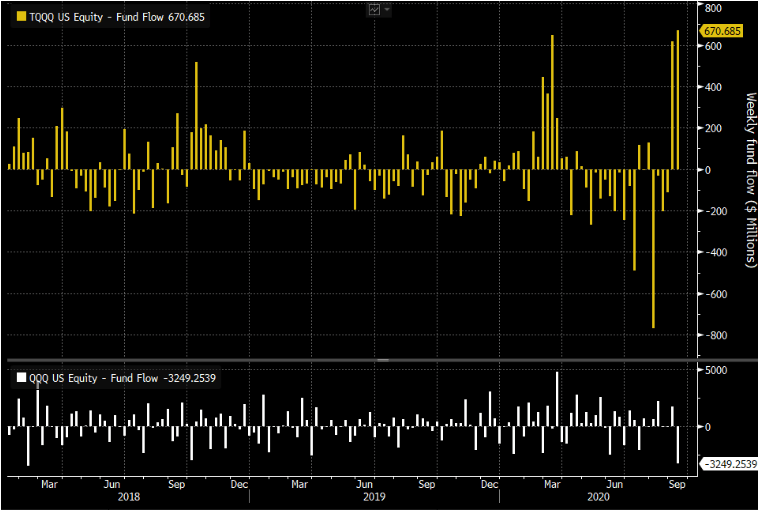Open the dropdown arrow beside the chart icon

(387, 10)
